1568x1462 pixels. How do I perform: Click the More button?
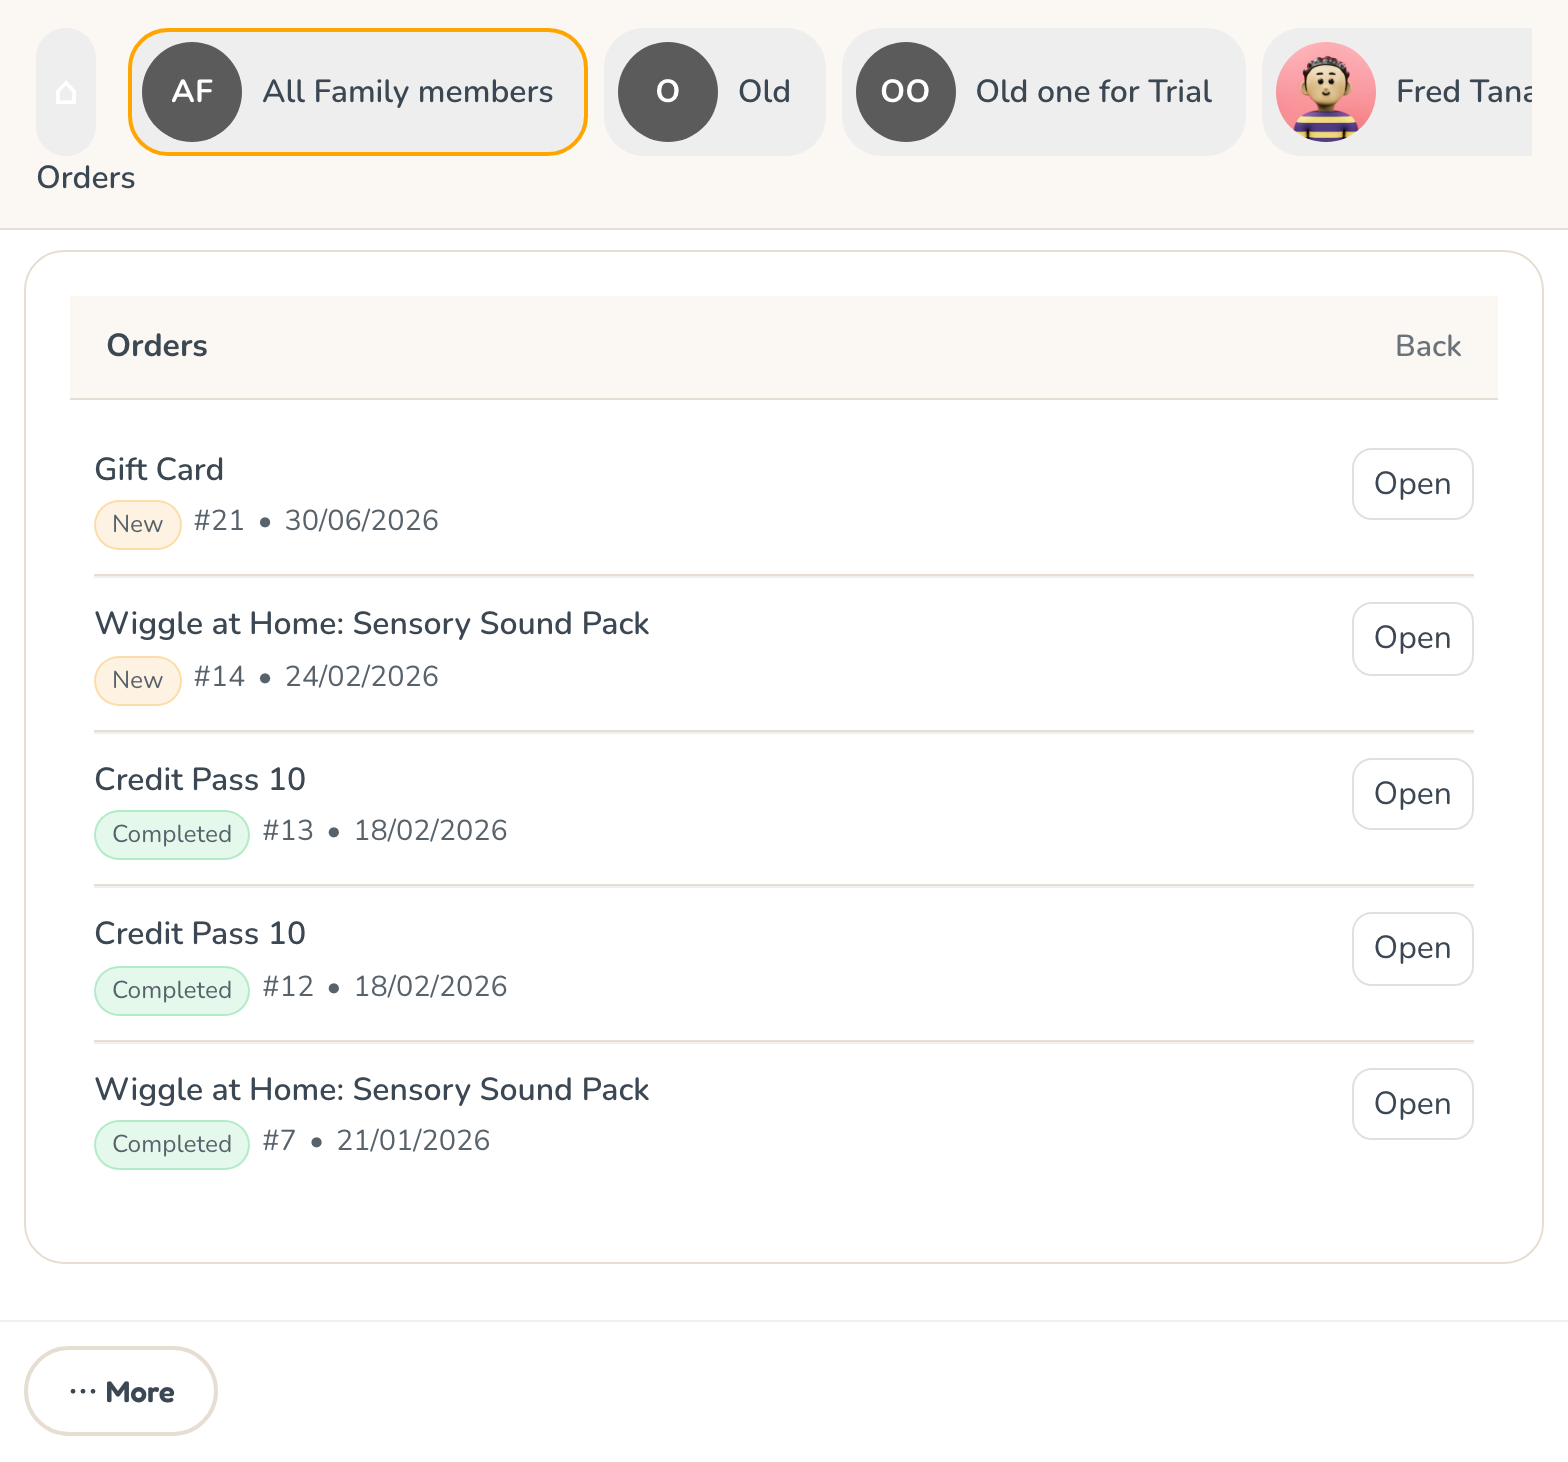tap(121, 1391)
